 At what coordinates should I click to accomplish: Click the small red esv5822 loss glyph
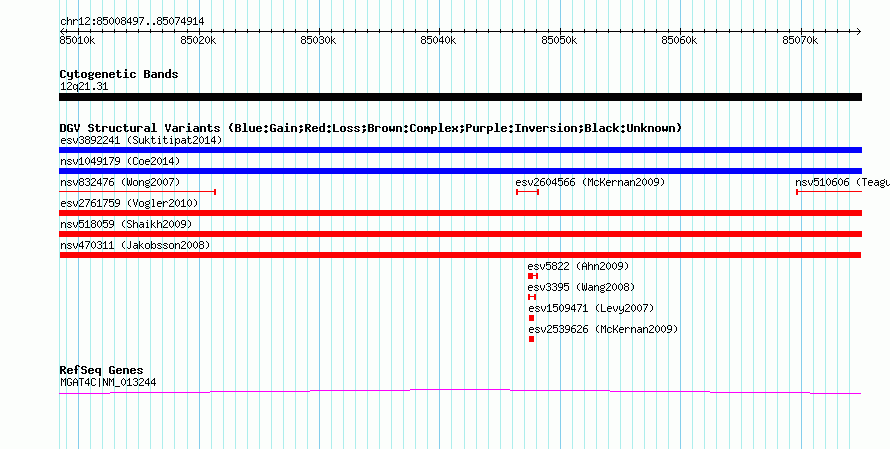533,276
